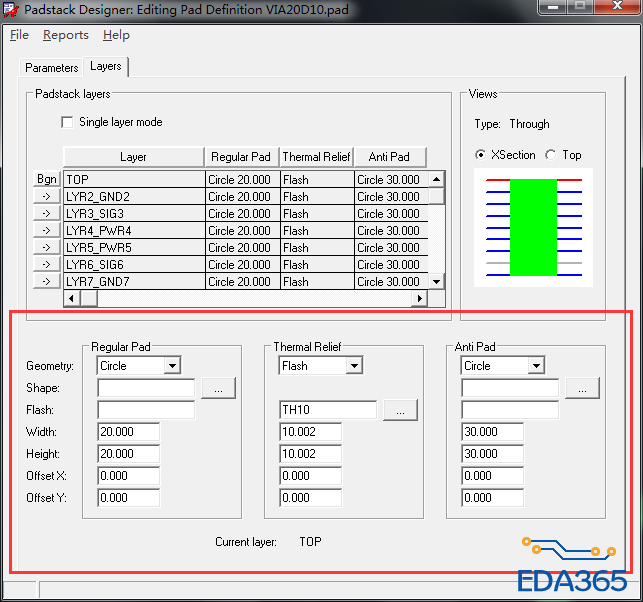Click the Thermal Relief Width field
Viewport: 643px width, 602px height.
pyautogui.click(x=311, y=432)
